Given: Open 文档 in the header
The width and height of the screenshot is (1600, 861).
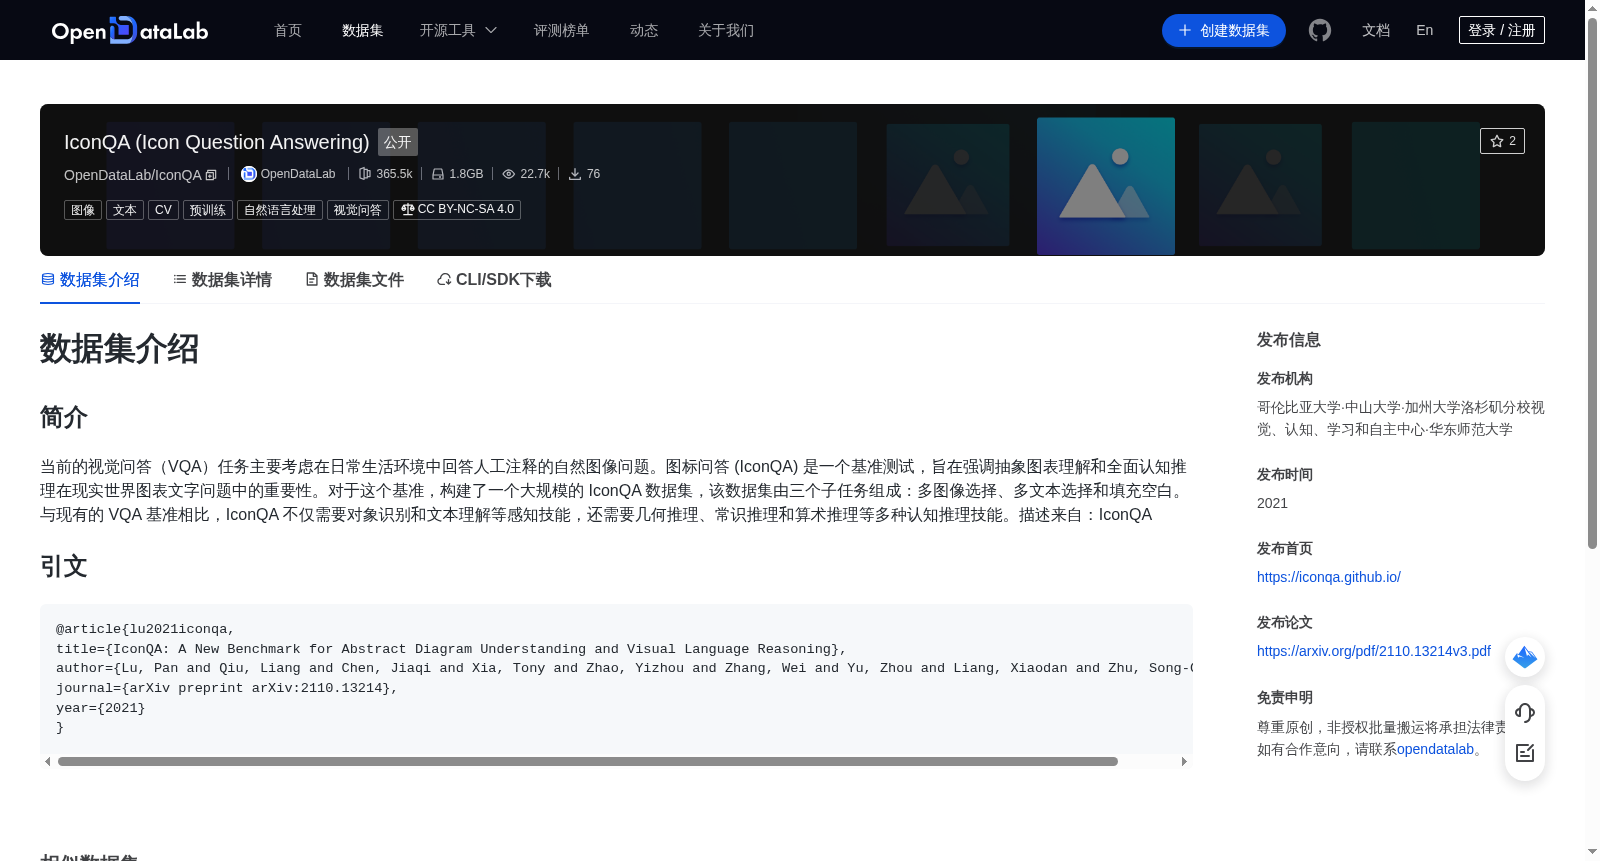Looking at the screenshot, I should pos(1376,30).
